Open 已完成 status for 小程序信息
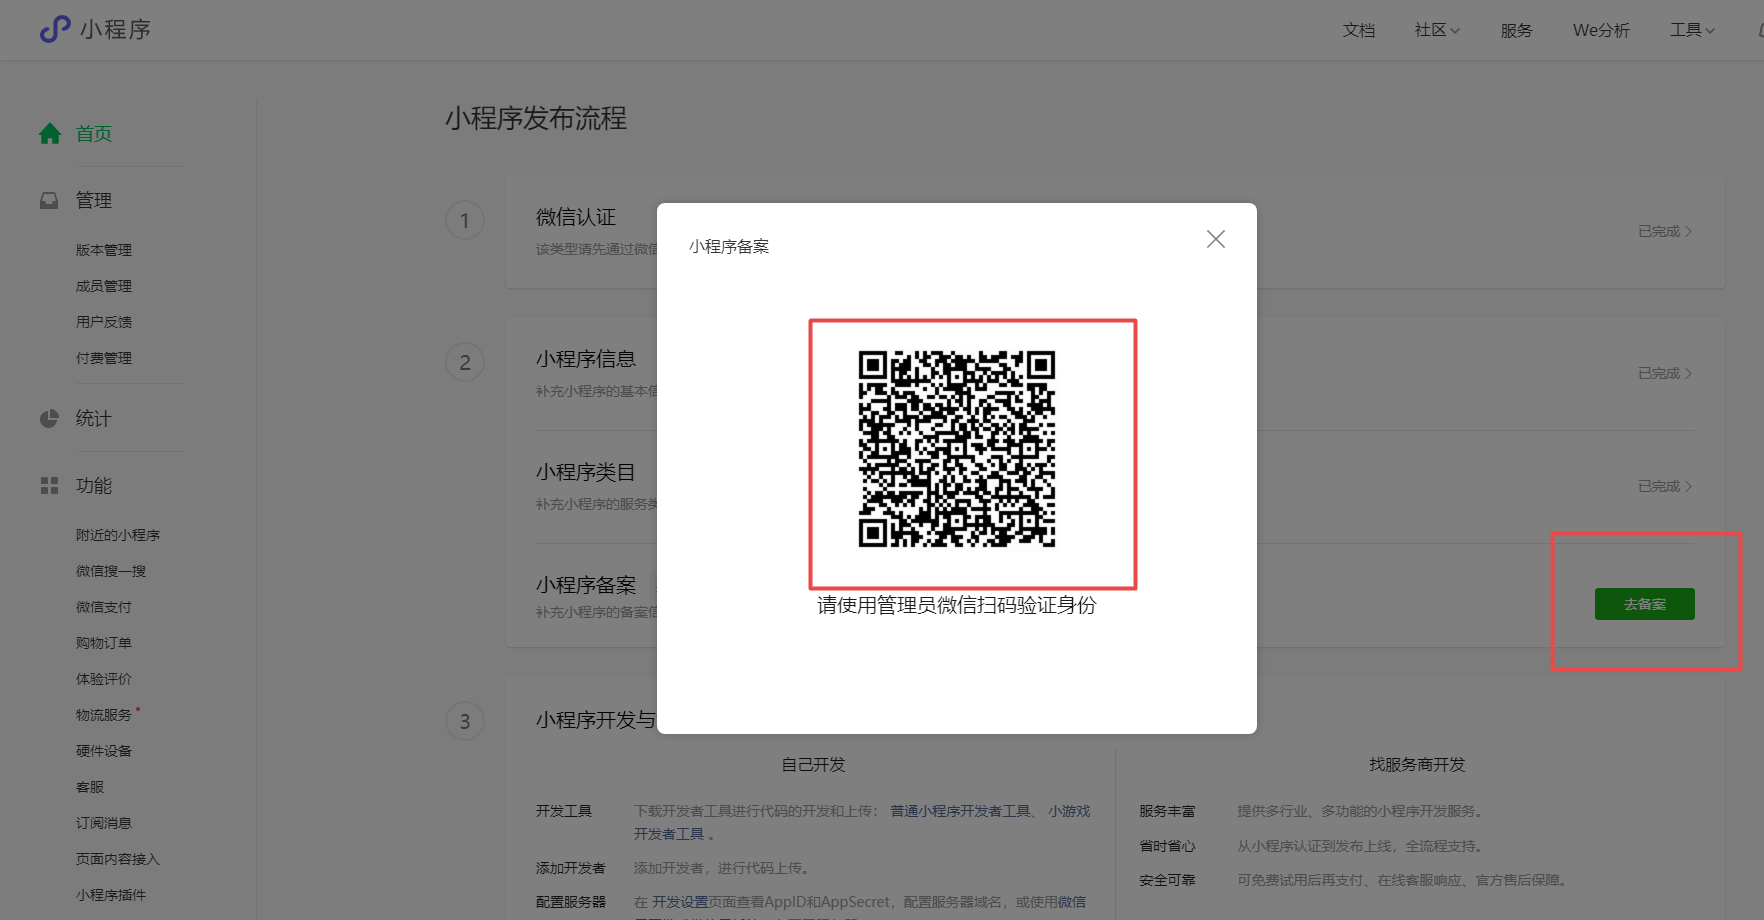The image size is (1764, 920). (x=1665, y=373)
